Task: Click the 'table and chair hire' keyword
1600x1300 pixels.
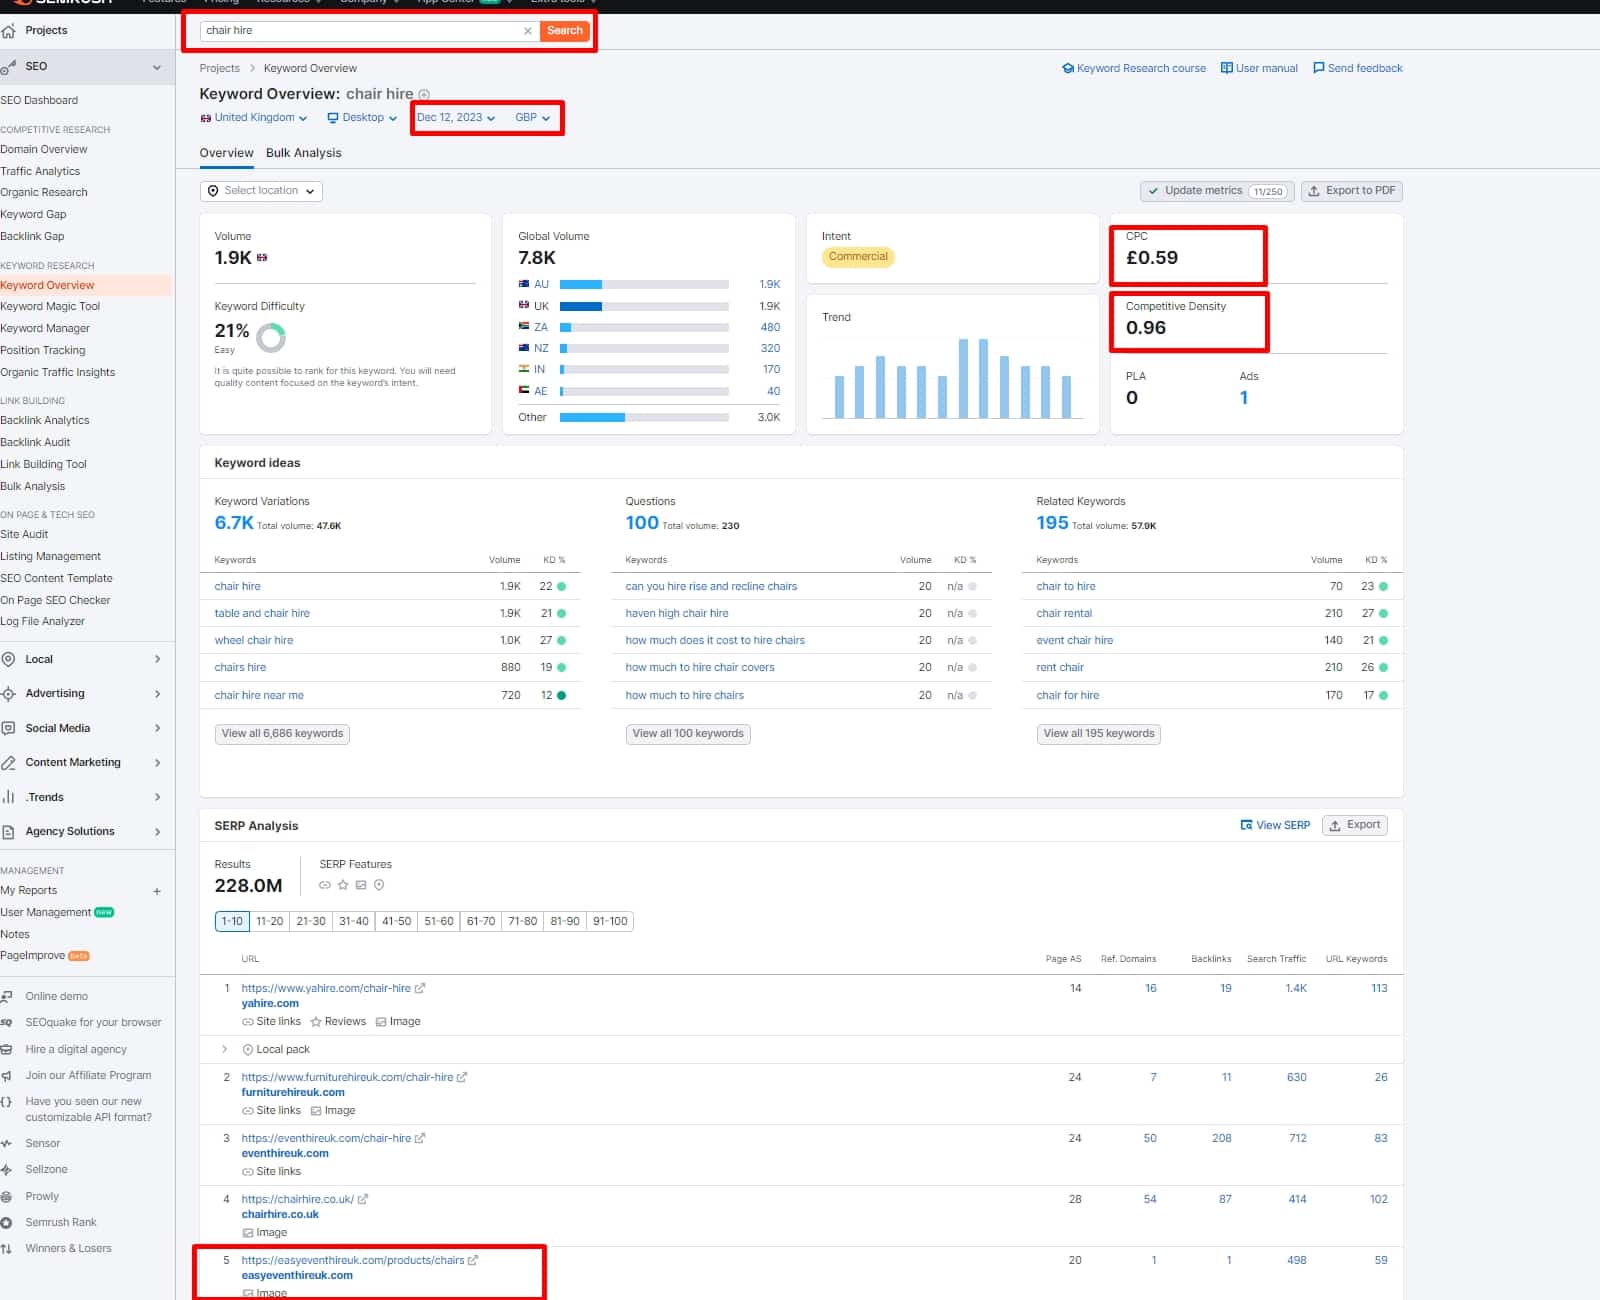Action: [262, 614]
